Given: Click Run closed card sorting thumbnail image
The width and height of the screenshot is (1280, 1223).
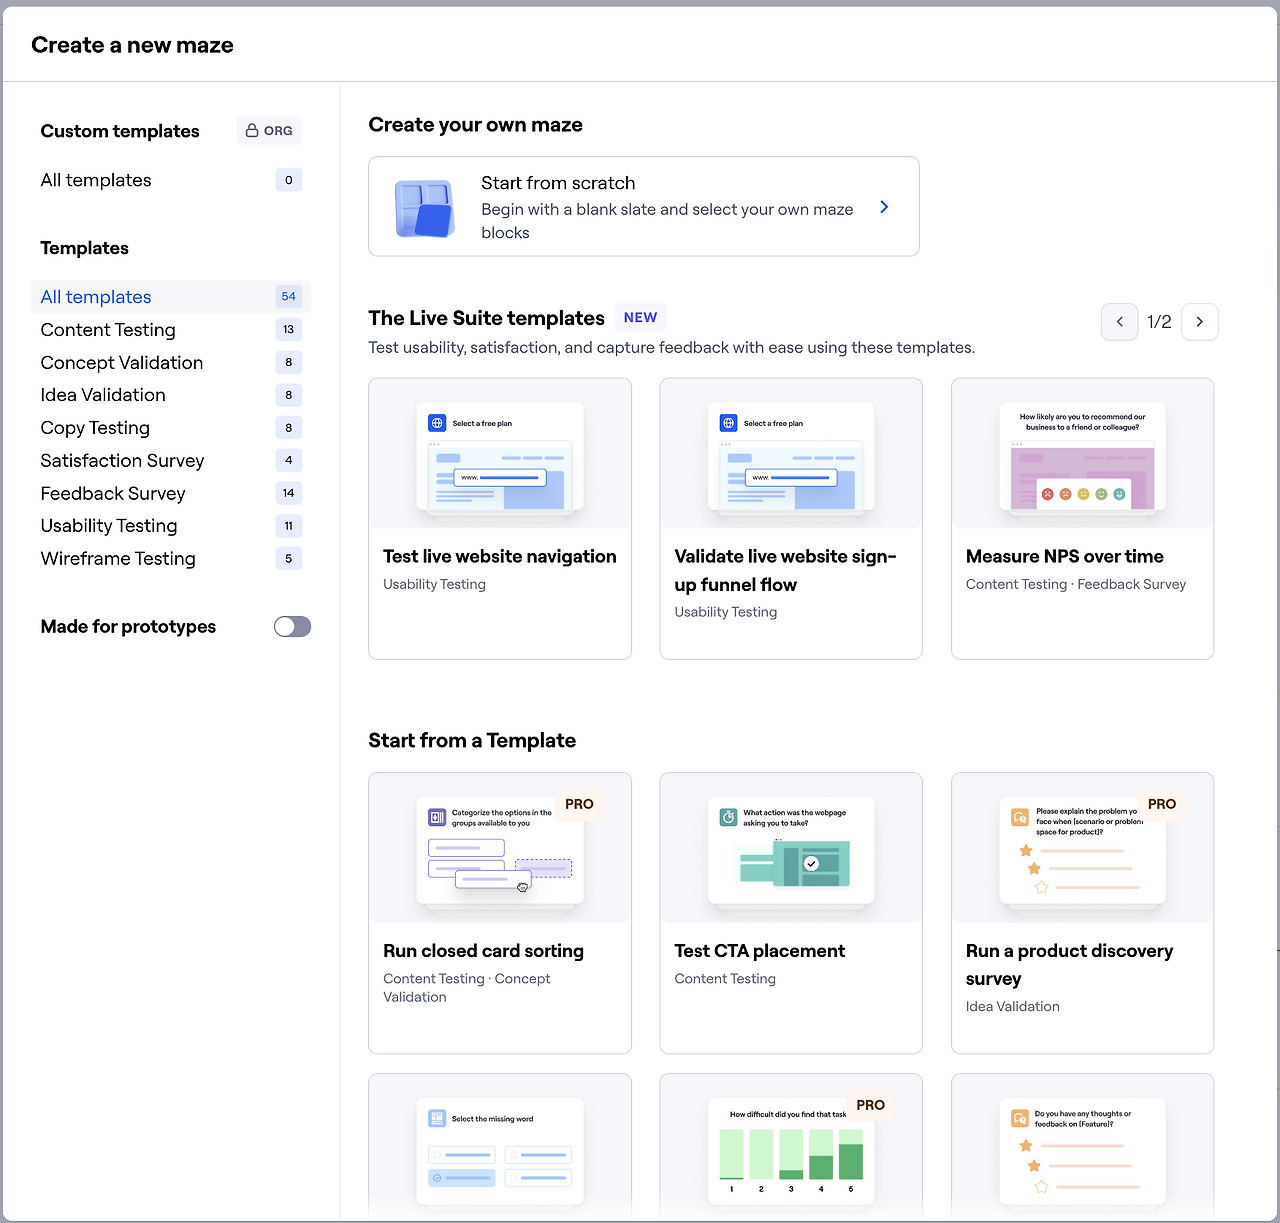Looking at the screenshot, I should pos(500,848).
